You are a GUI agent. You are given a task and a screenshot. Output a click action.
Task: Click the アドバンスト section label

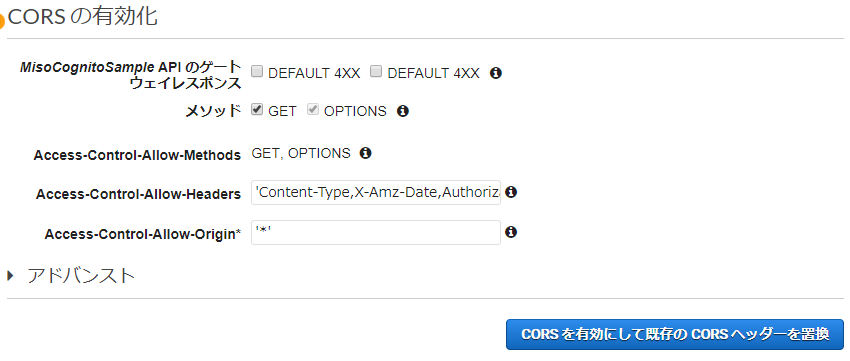(x=81, y=276)
